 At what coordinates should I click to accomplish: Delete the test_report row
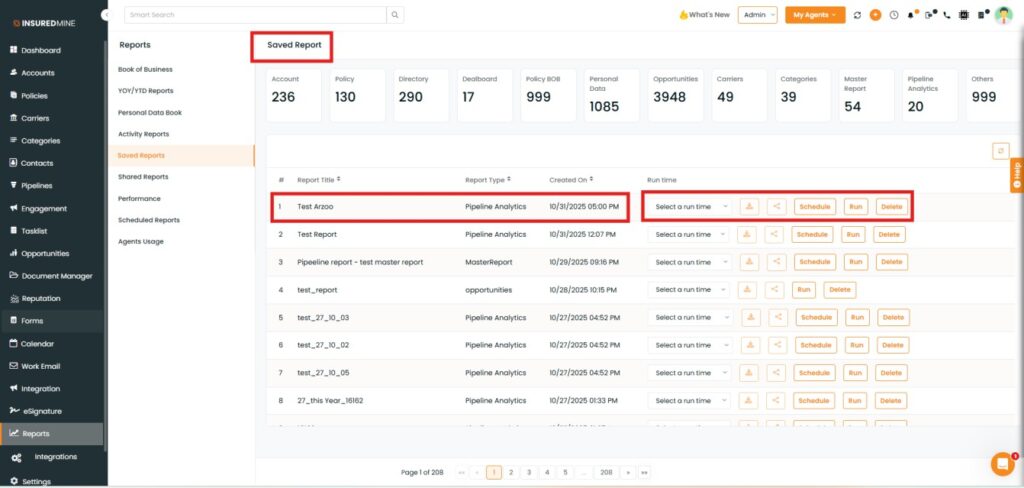tap(839, 289)
